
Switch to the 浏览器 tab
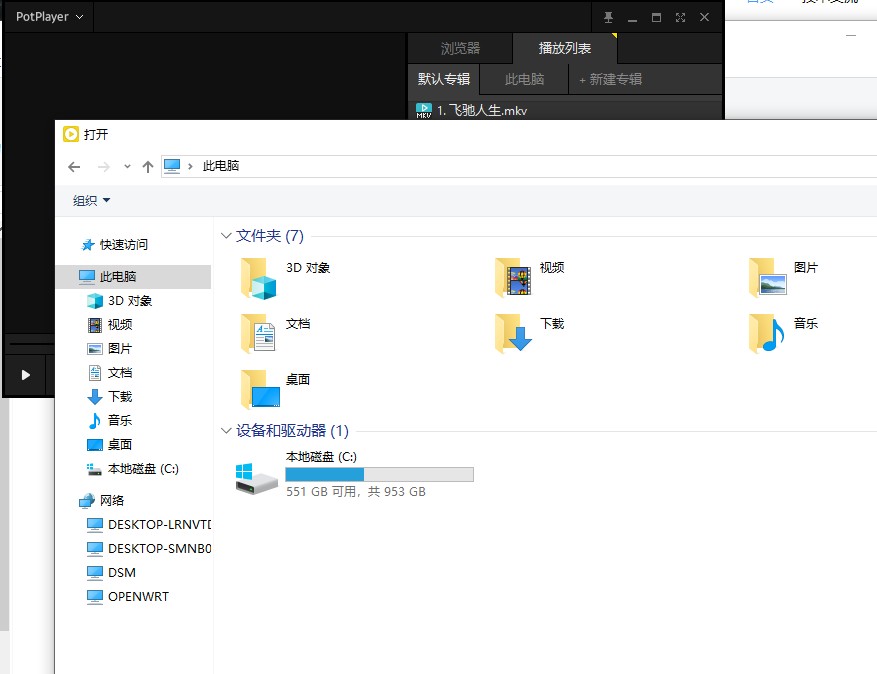460,48
